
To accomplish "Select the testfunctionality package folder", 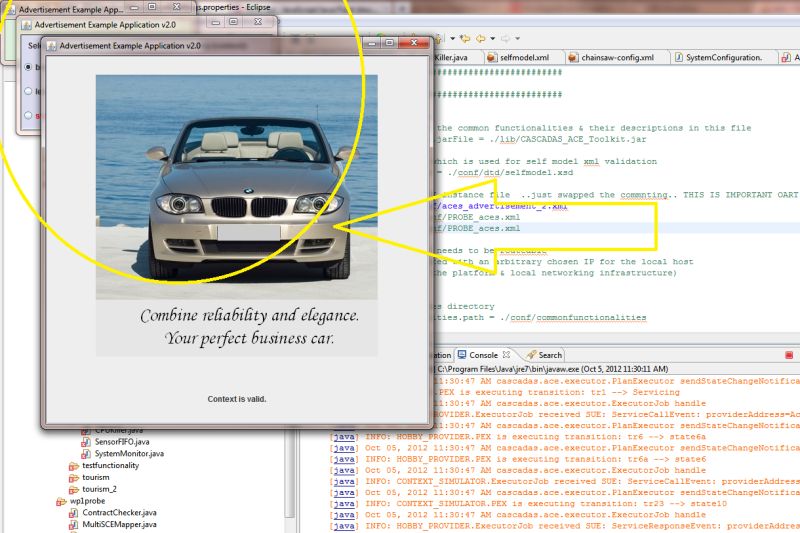I will tap(110, 465).
